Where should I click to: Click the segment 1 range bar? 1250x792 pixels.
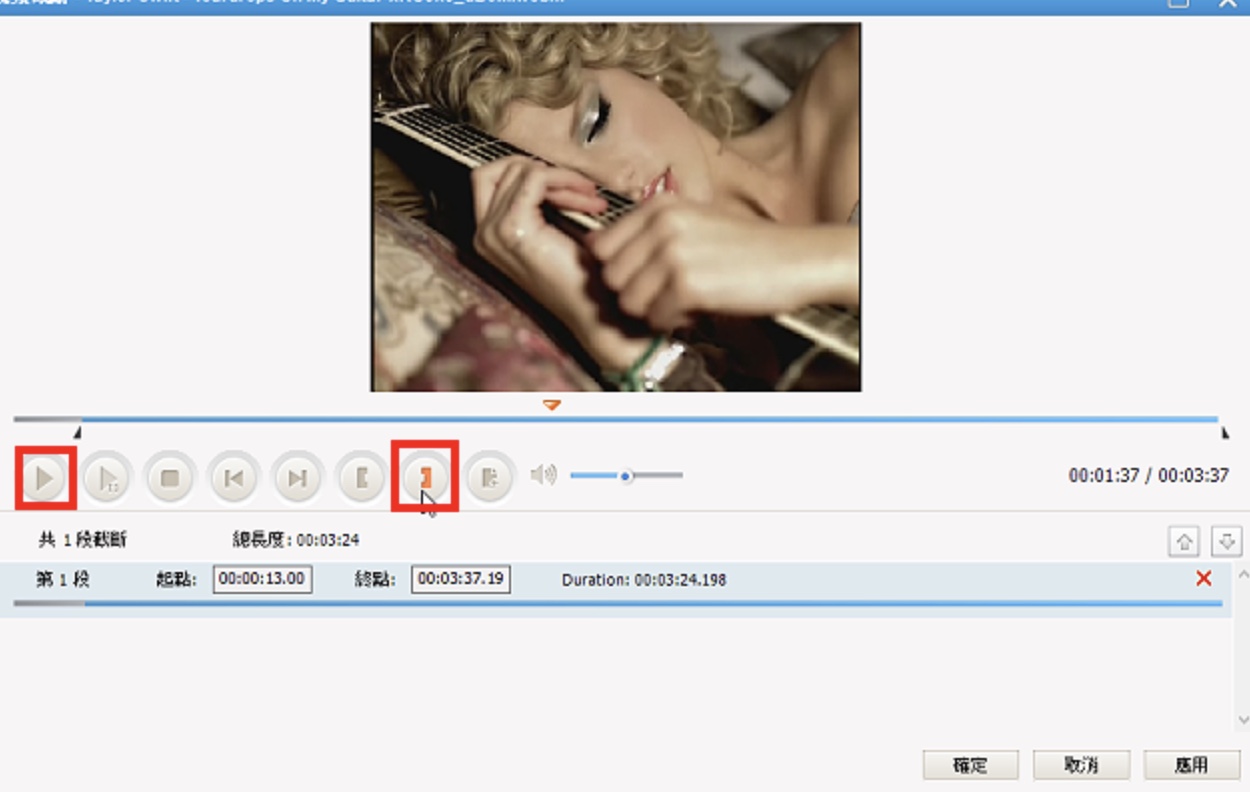click(618, 604)
